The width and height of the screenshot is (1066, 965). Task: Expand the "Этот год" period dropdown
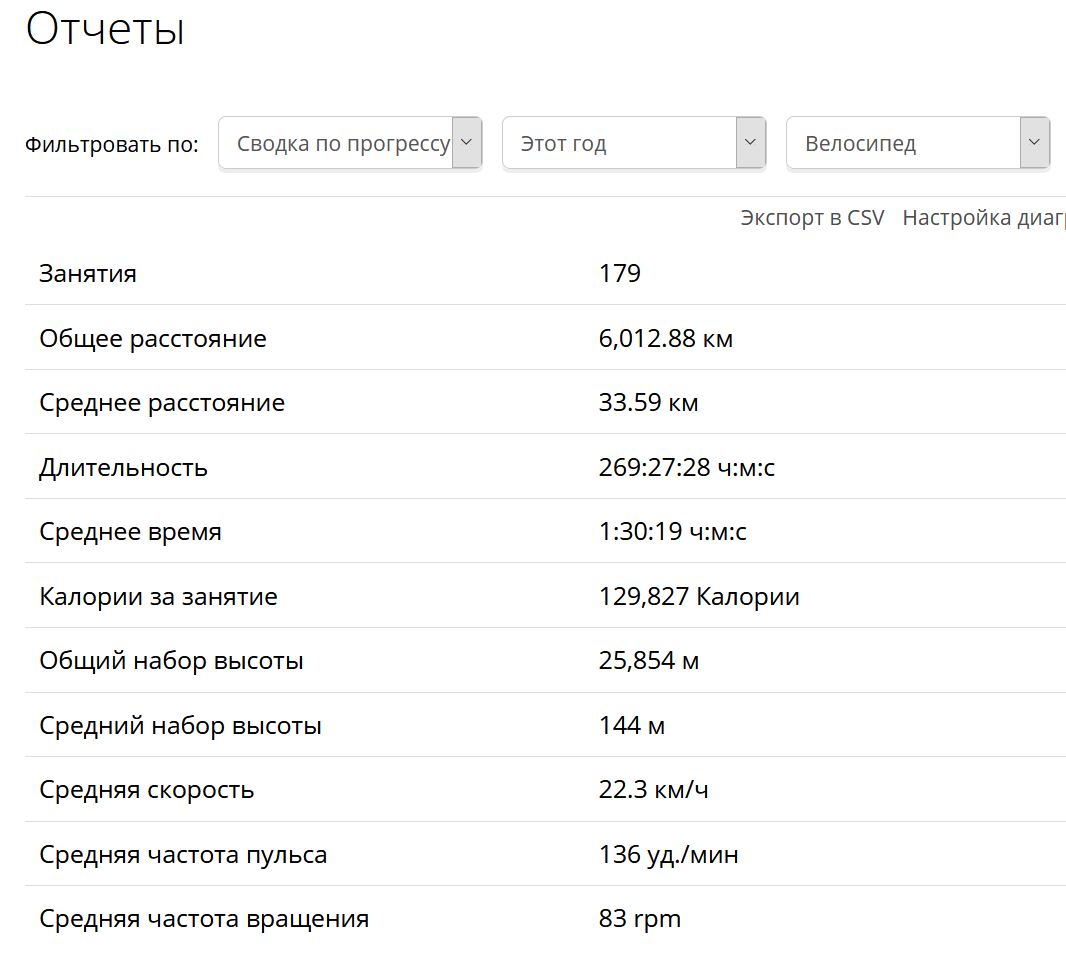click(x=634, y=143)
